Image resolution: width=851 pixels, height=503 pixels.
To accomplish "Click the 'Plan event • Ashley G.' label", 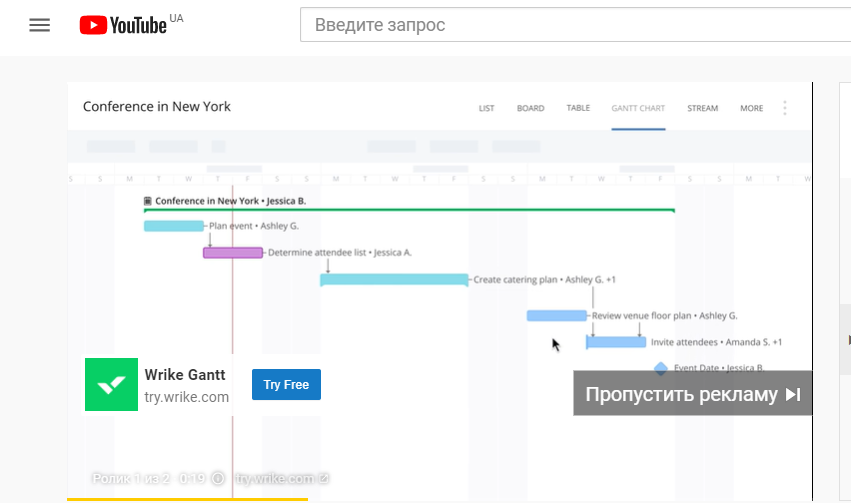I will click(254, 226).
